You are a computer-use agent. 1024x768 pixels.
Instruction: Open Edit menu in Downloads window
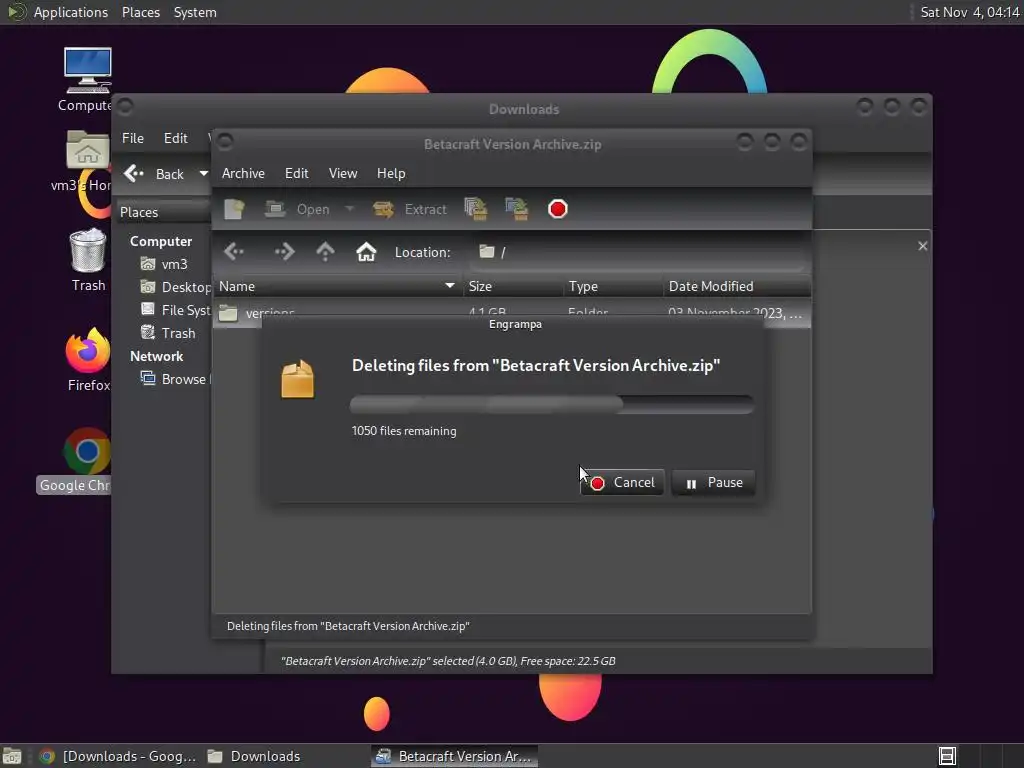coord(175,138)
